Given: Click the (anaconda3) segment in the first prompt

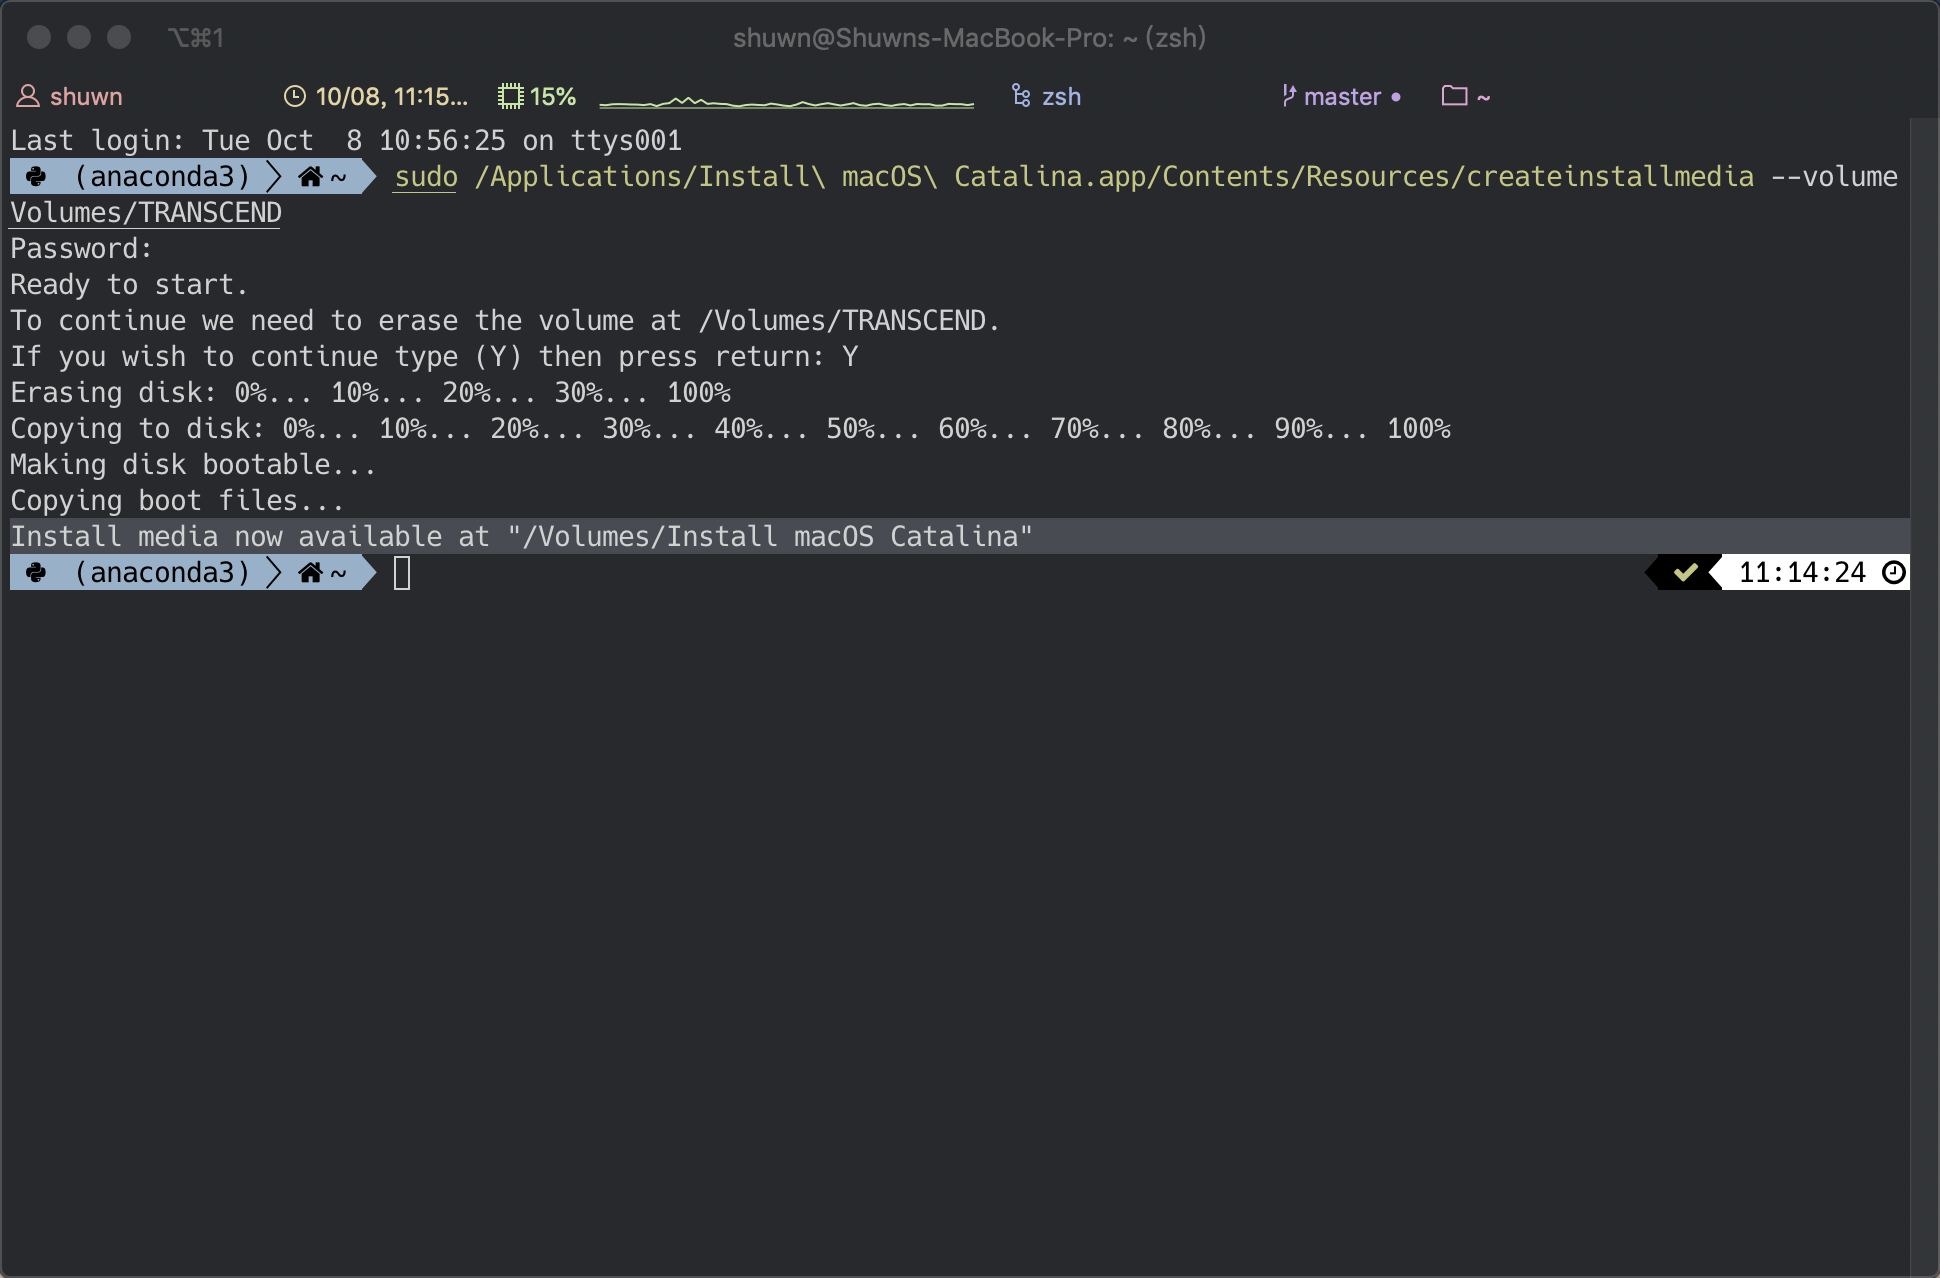Looking at the screenshot, I should pos(162,177).
